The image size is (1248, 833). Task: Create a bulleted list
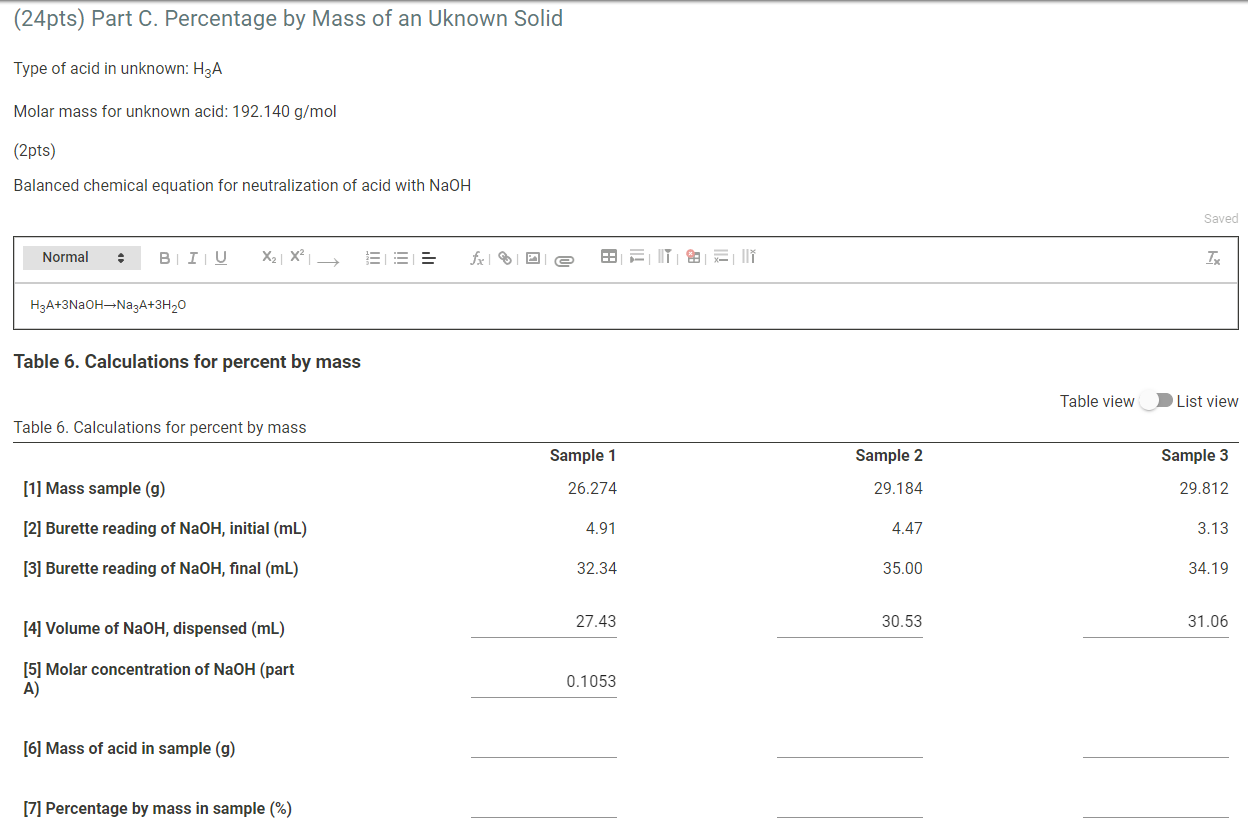[401, 258]
